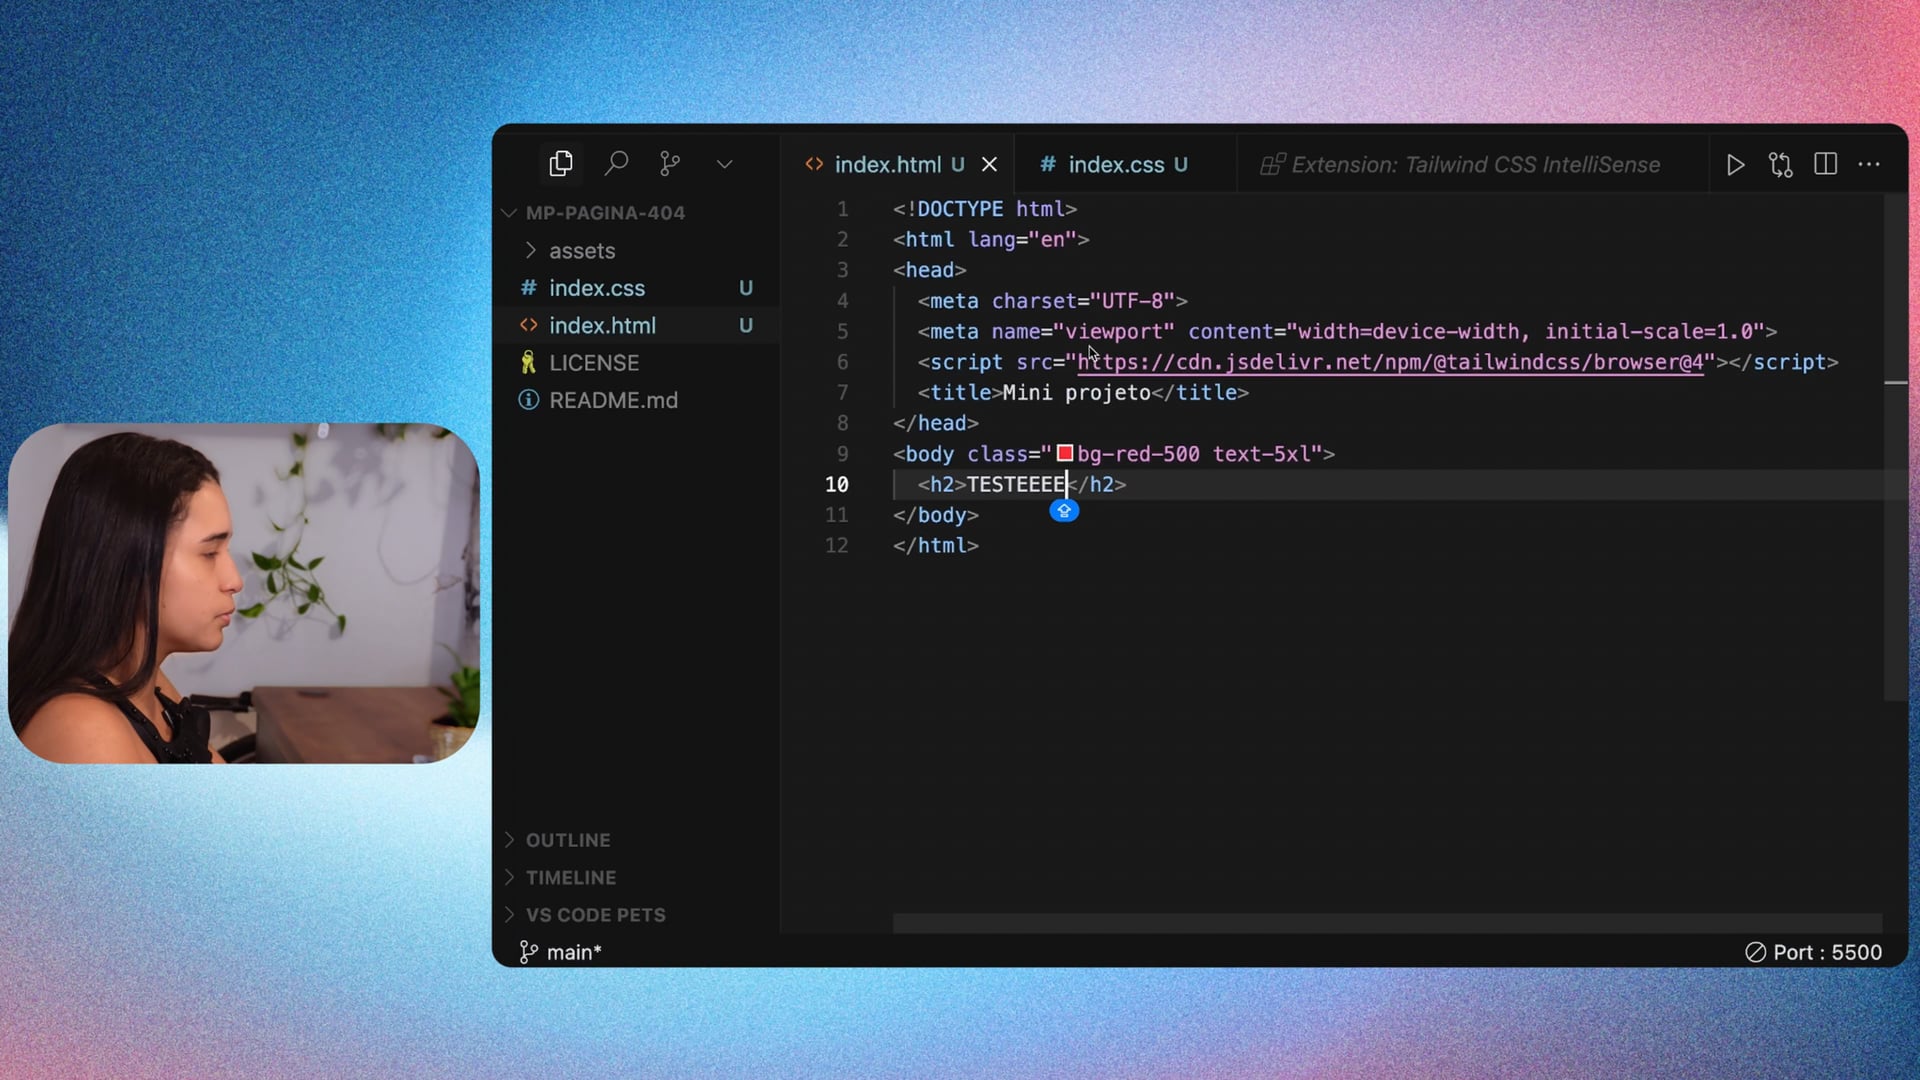Open the editor more actions ellipsis
This screenshot has width=1920, height=1080.
click(x=1869, y=164)
